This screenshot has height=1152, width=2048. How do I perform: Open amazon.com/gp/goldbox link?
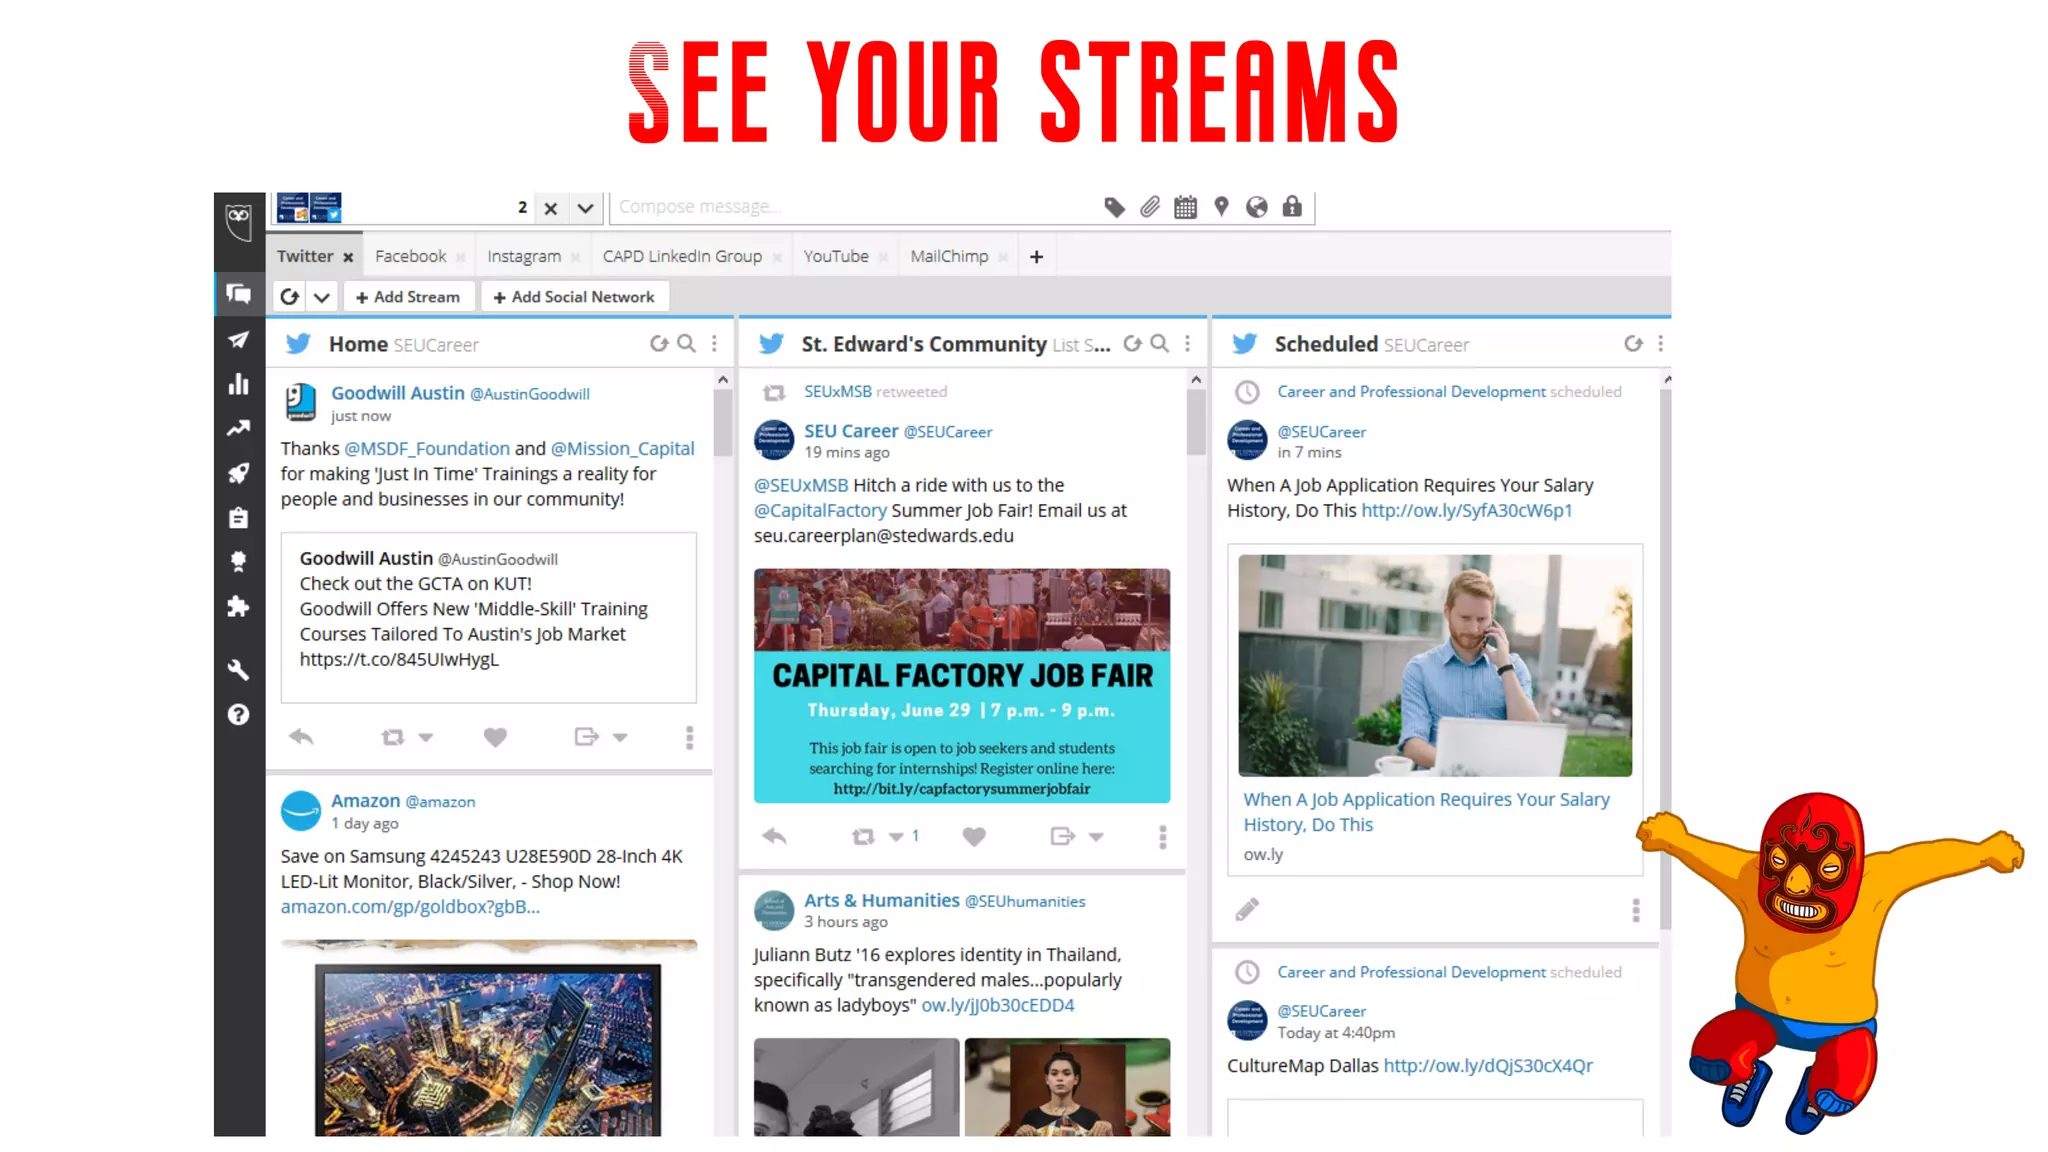pyautogui.click(x=410, y=907)
